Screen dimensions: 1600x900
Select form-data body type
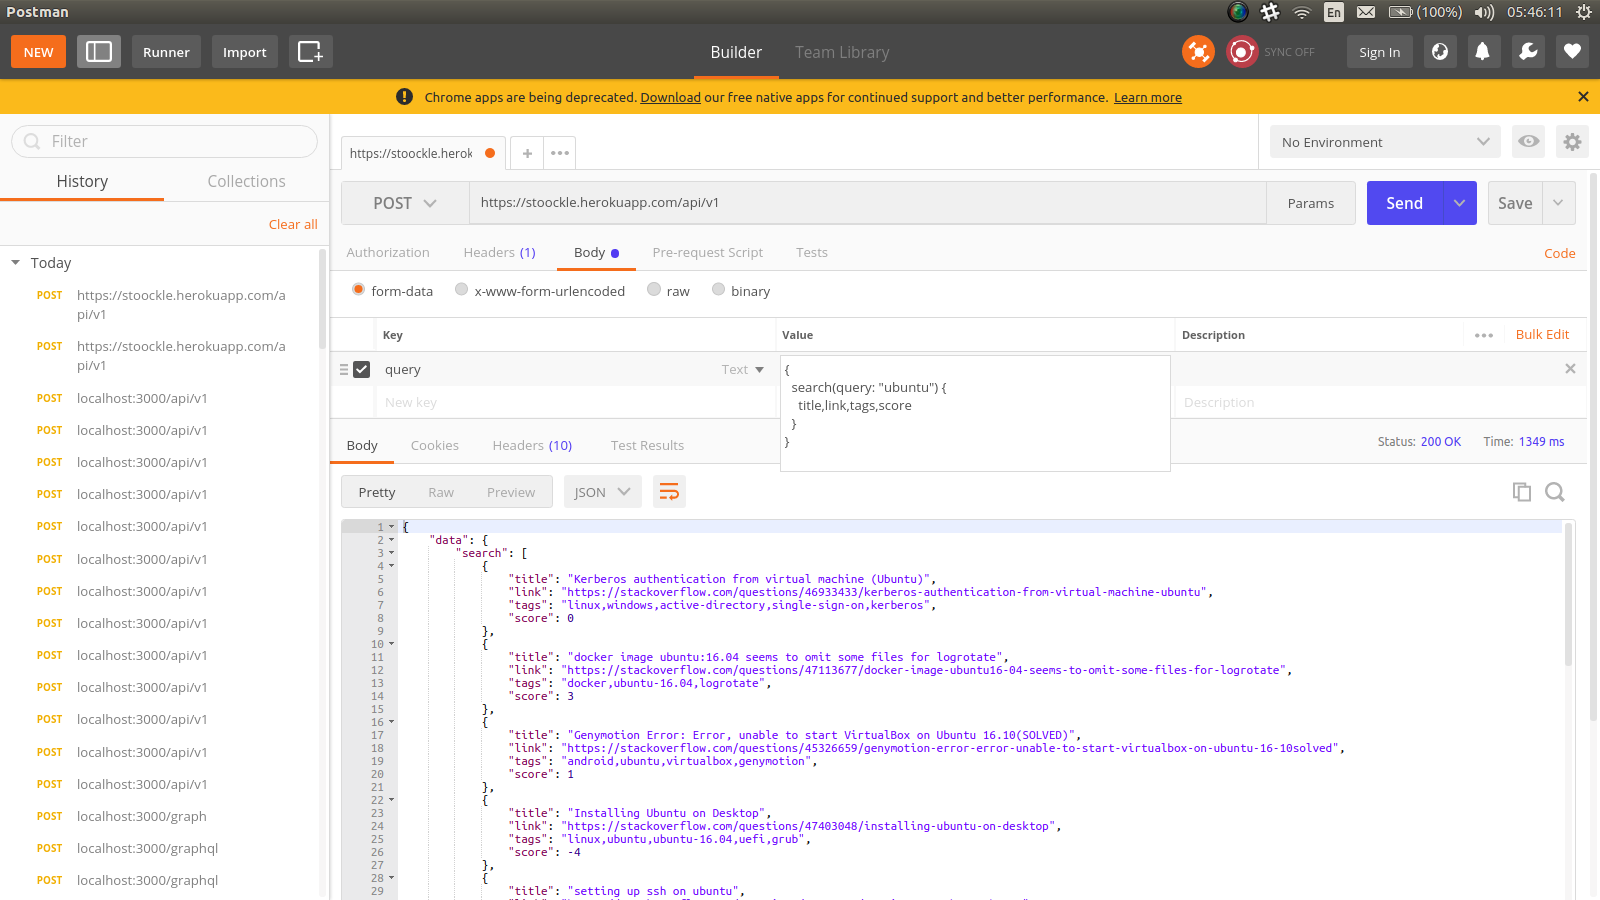pyautogui.click(x=358, y=289)
